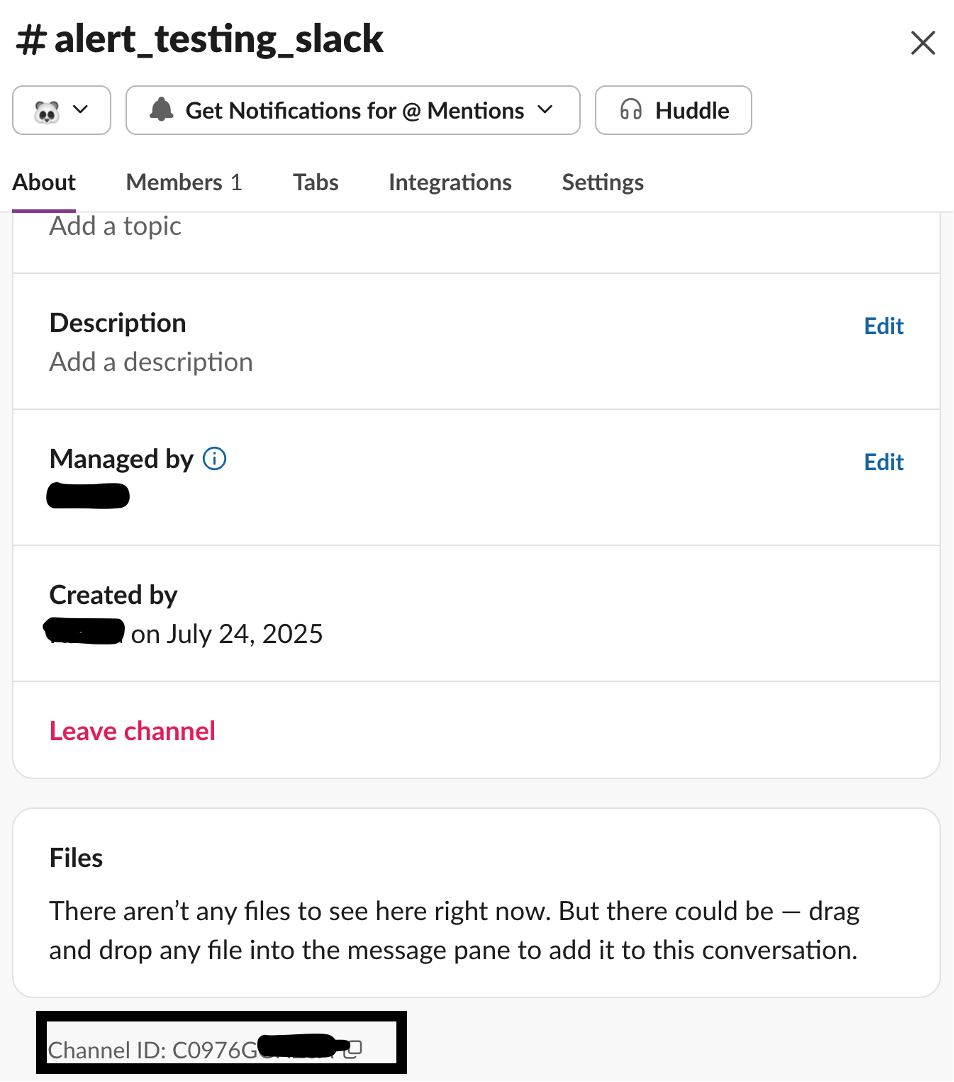The image size is (954, 1082).
Task: Click Leave channel
Action: (x=132, y=731)
